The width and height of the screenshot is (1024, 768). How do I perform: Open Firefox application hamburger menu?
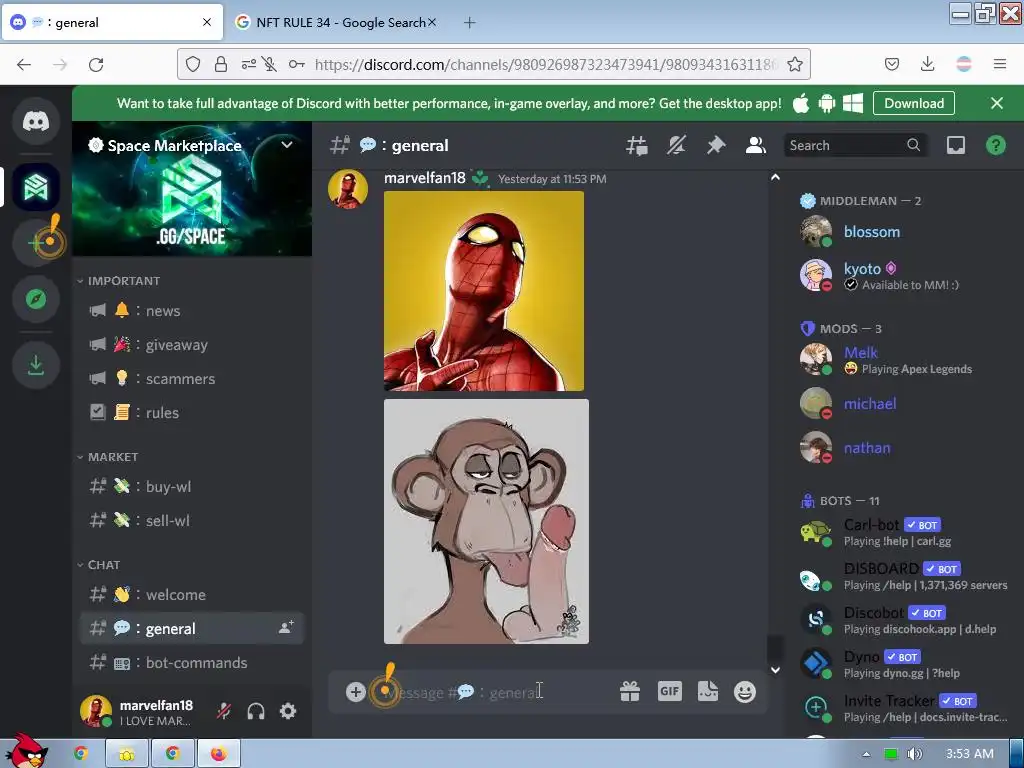pyautogui.click(x=1000, y=64)
